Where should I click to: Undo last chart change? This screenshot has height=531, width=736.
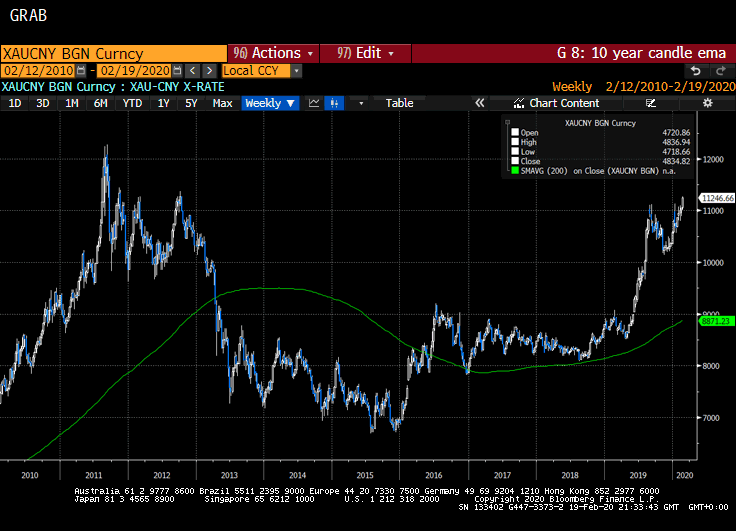tap(696, 71)
